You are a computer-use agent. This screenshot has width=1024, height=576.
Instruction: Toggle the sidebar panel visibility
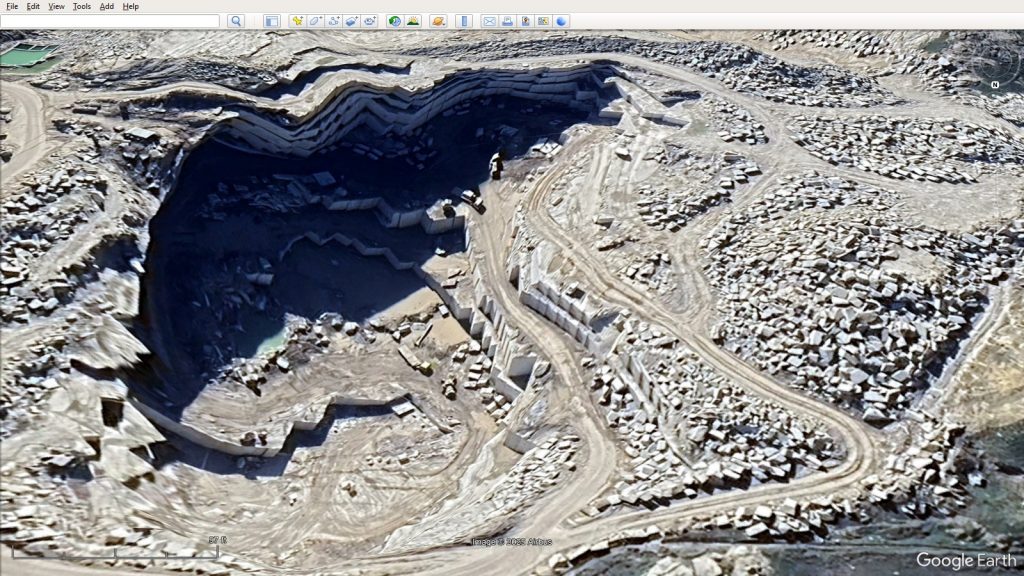click(x=271, y=21)
